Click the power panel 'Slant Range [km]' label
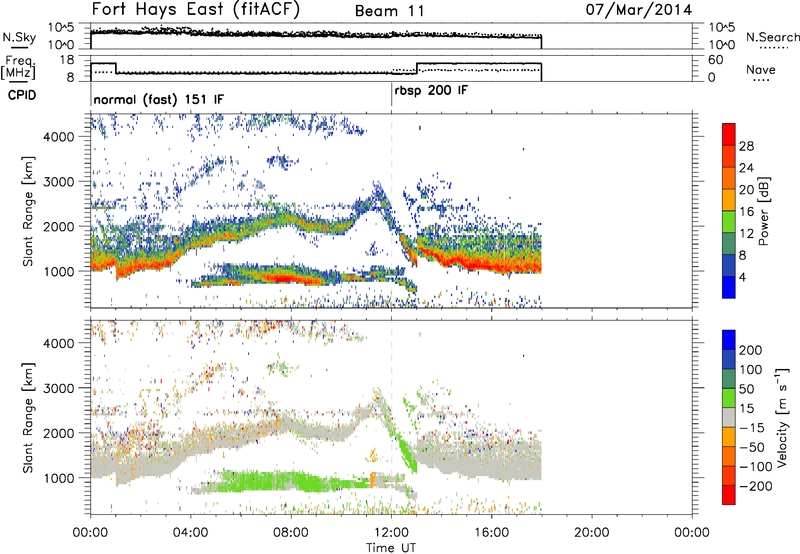 pyautogui.click(x=28, y=211)
